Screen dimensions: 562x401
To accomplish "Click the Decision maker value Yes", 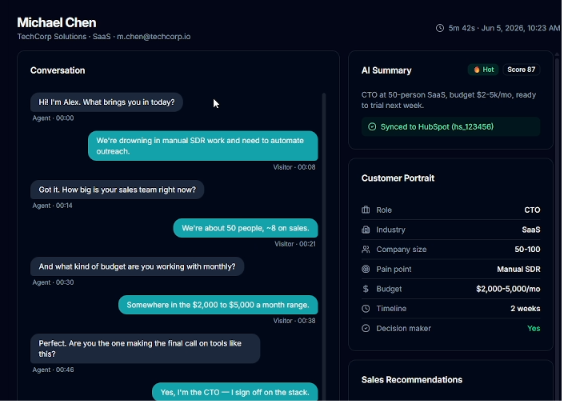I will (x=534, y=328).
